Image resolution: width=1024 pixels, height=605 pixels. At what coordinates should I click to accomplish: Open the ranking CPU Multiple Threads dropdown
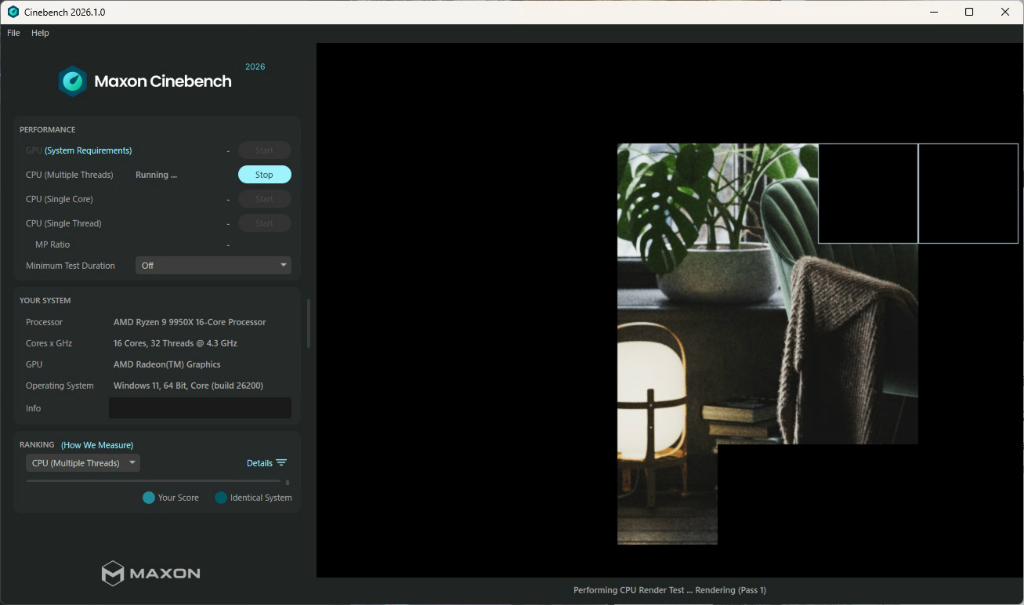[x=82, y=463]
